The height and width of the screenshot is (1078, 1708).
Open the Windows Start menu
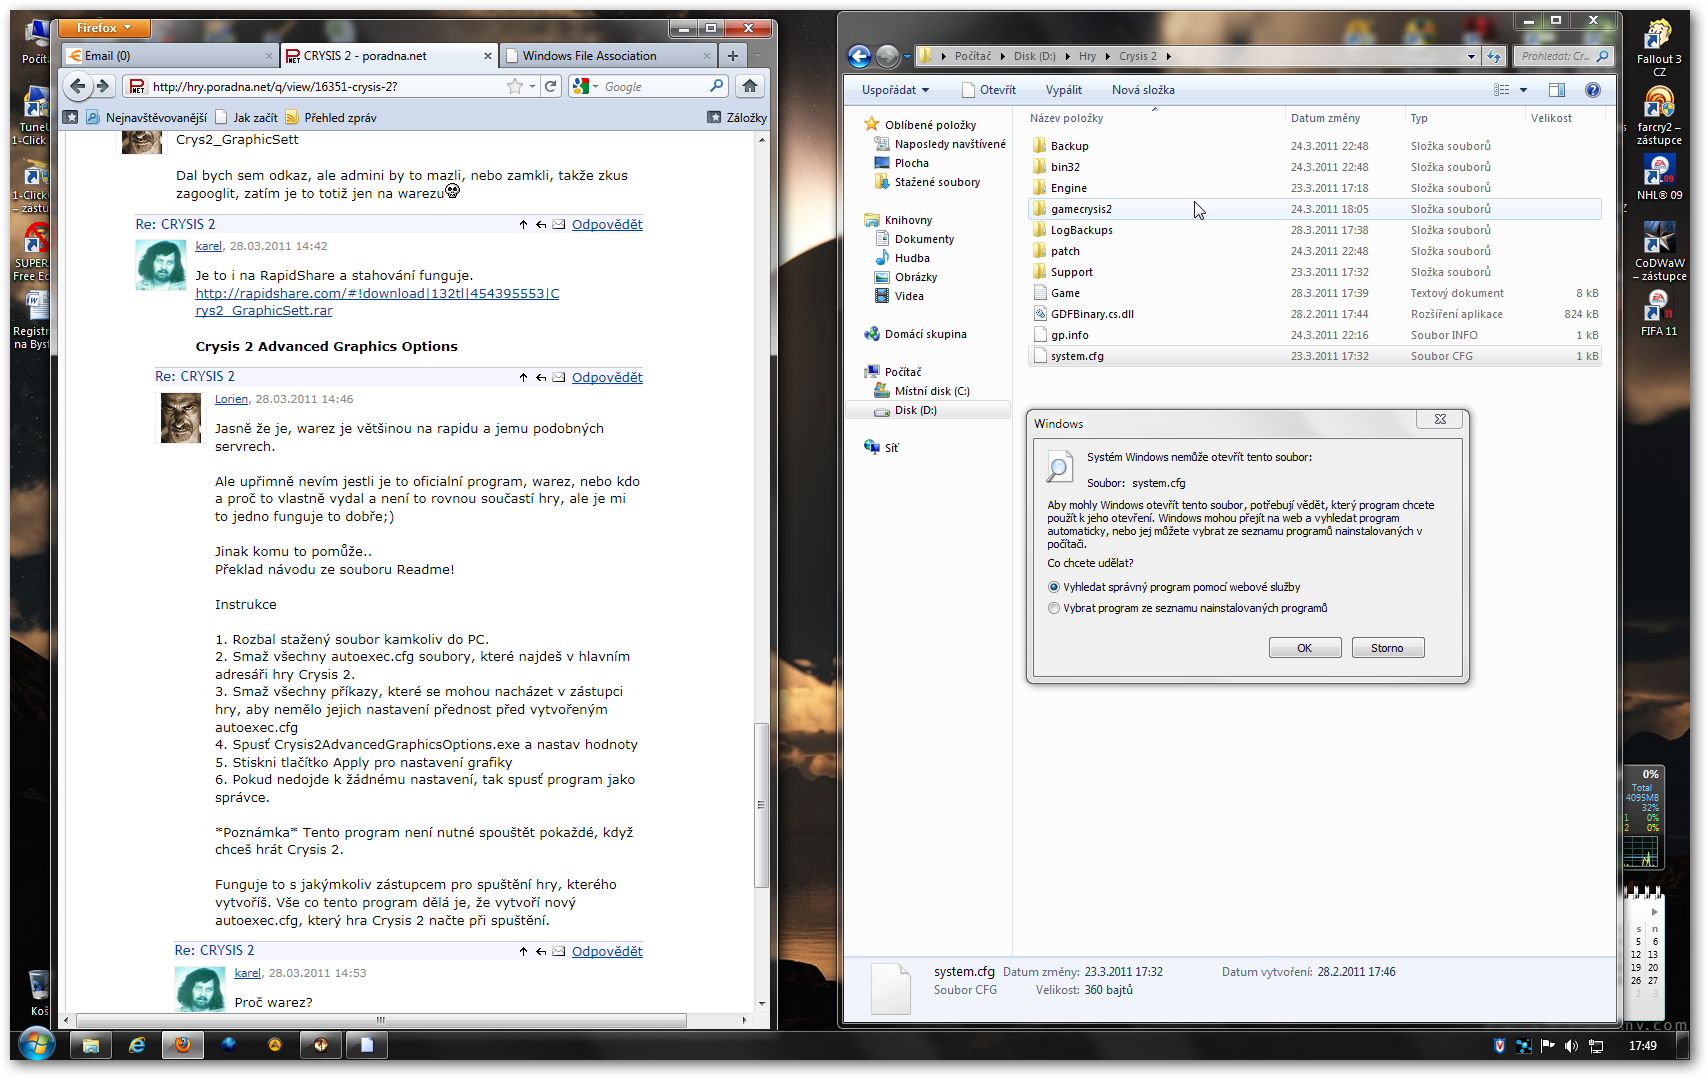point(36,1045)
